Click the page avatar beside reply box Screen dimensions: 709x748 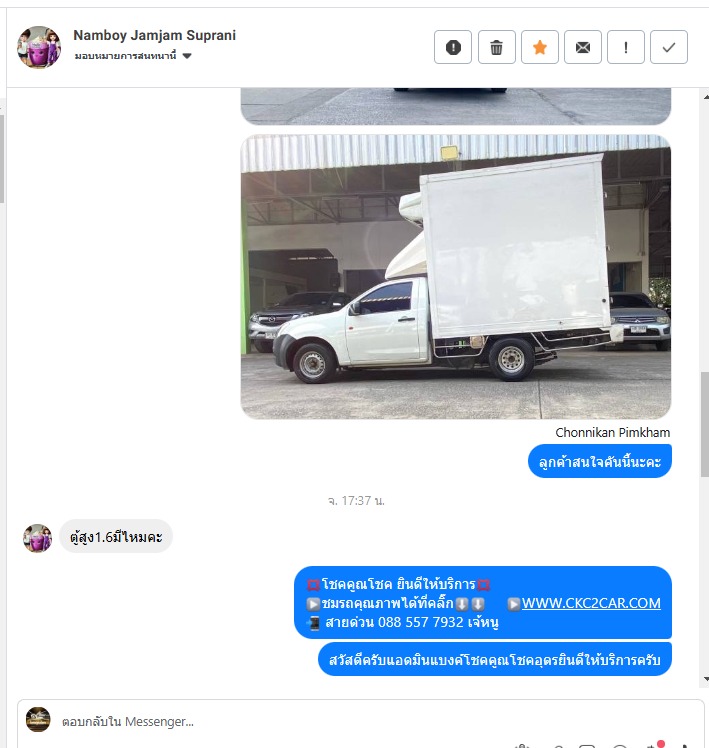tap(38, 719)
